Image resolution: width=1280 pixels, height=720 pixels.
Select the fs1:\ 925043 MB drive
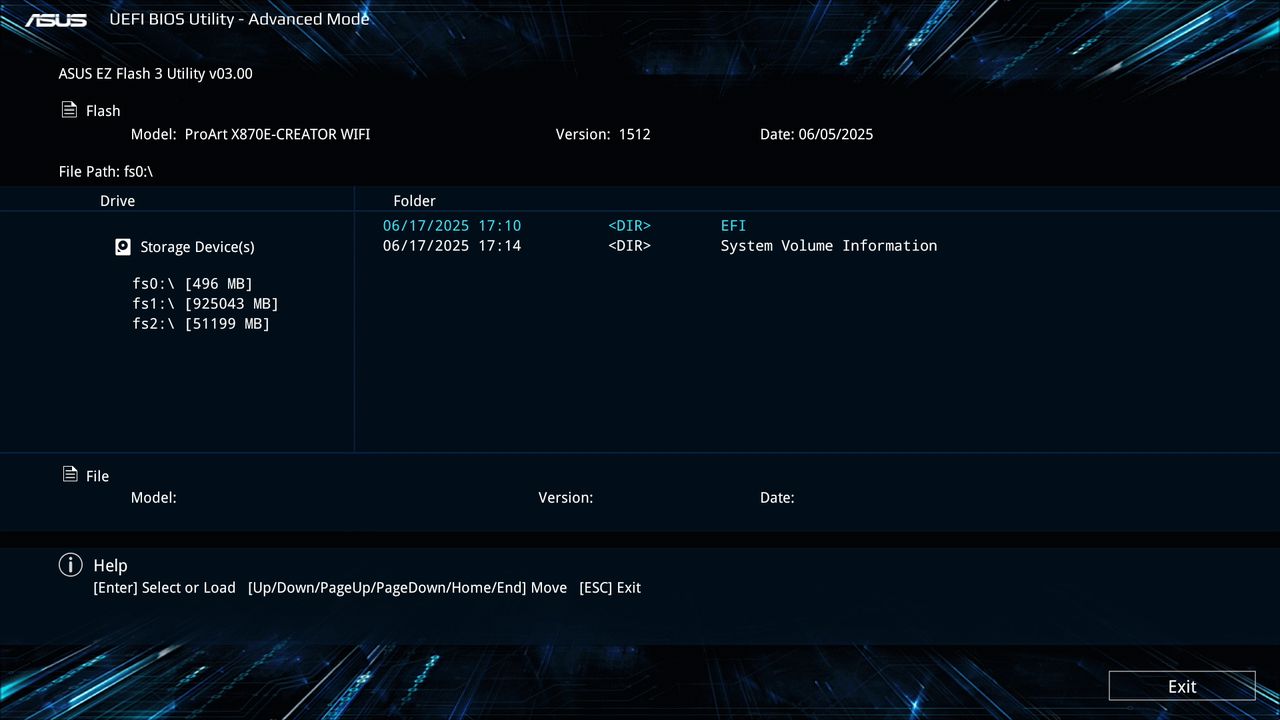(x=205, y=303)
